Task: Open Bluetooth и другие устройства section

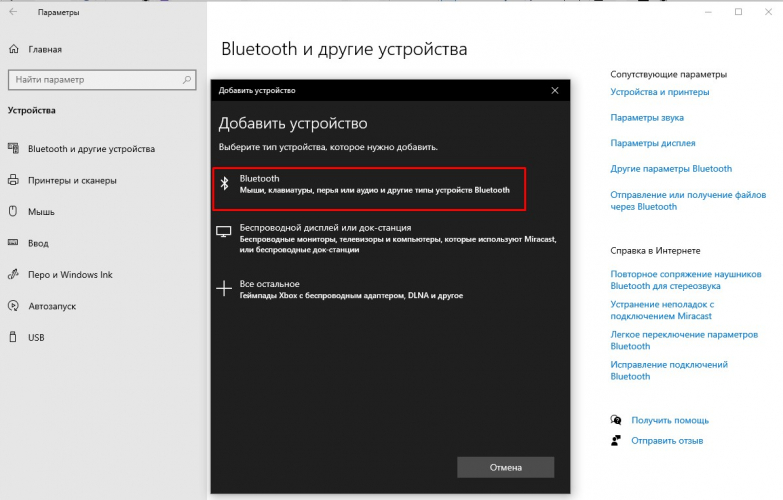Action: coord(91,149)
